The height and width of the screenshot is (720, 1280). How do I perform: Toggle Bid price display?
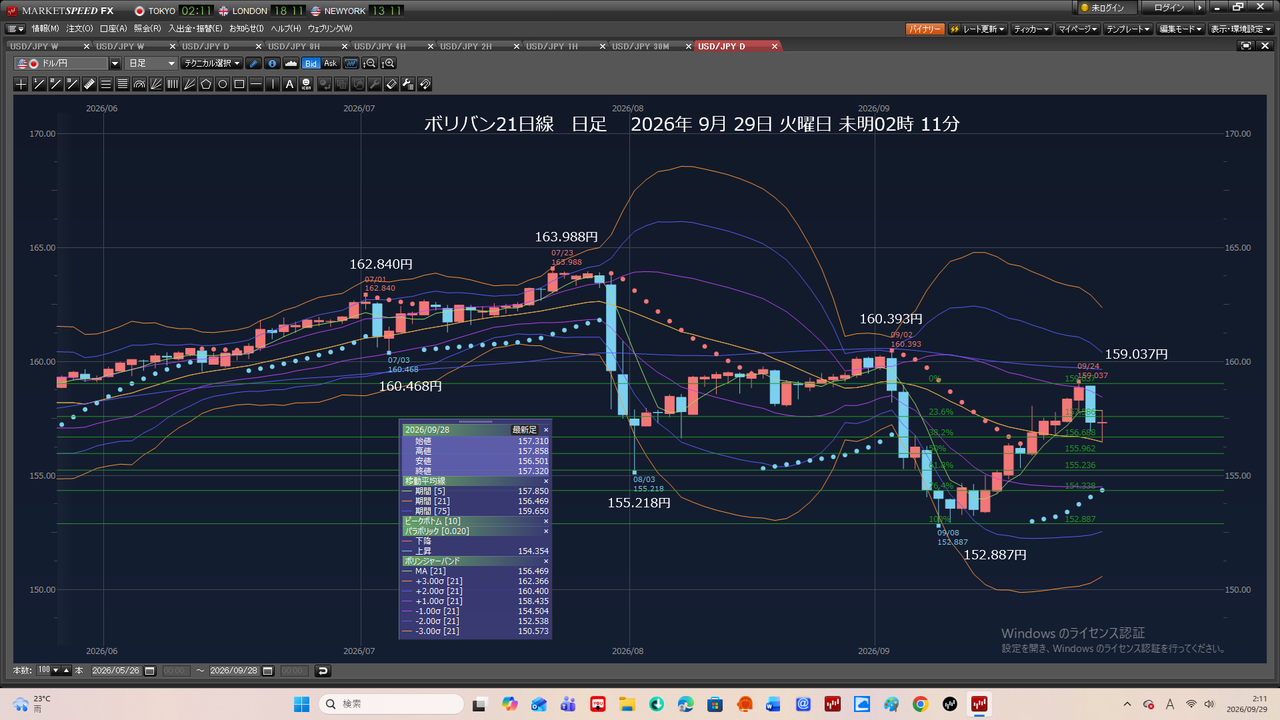pyautogui.click(x=311, y=63)
